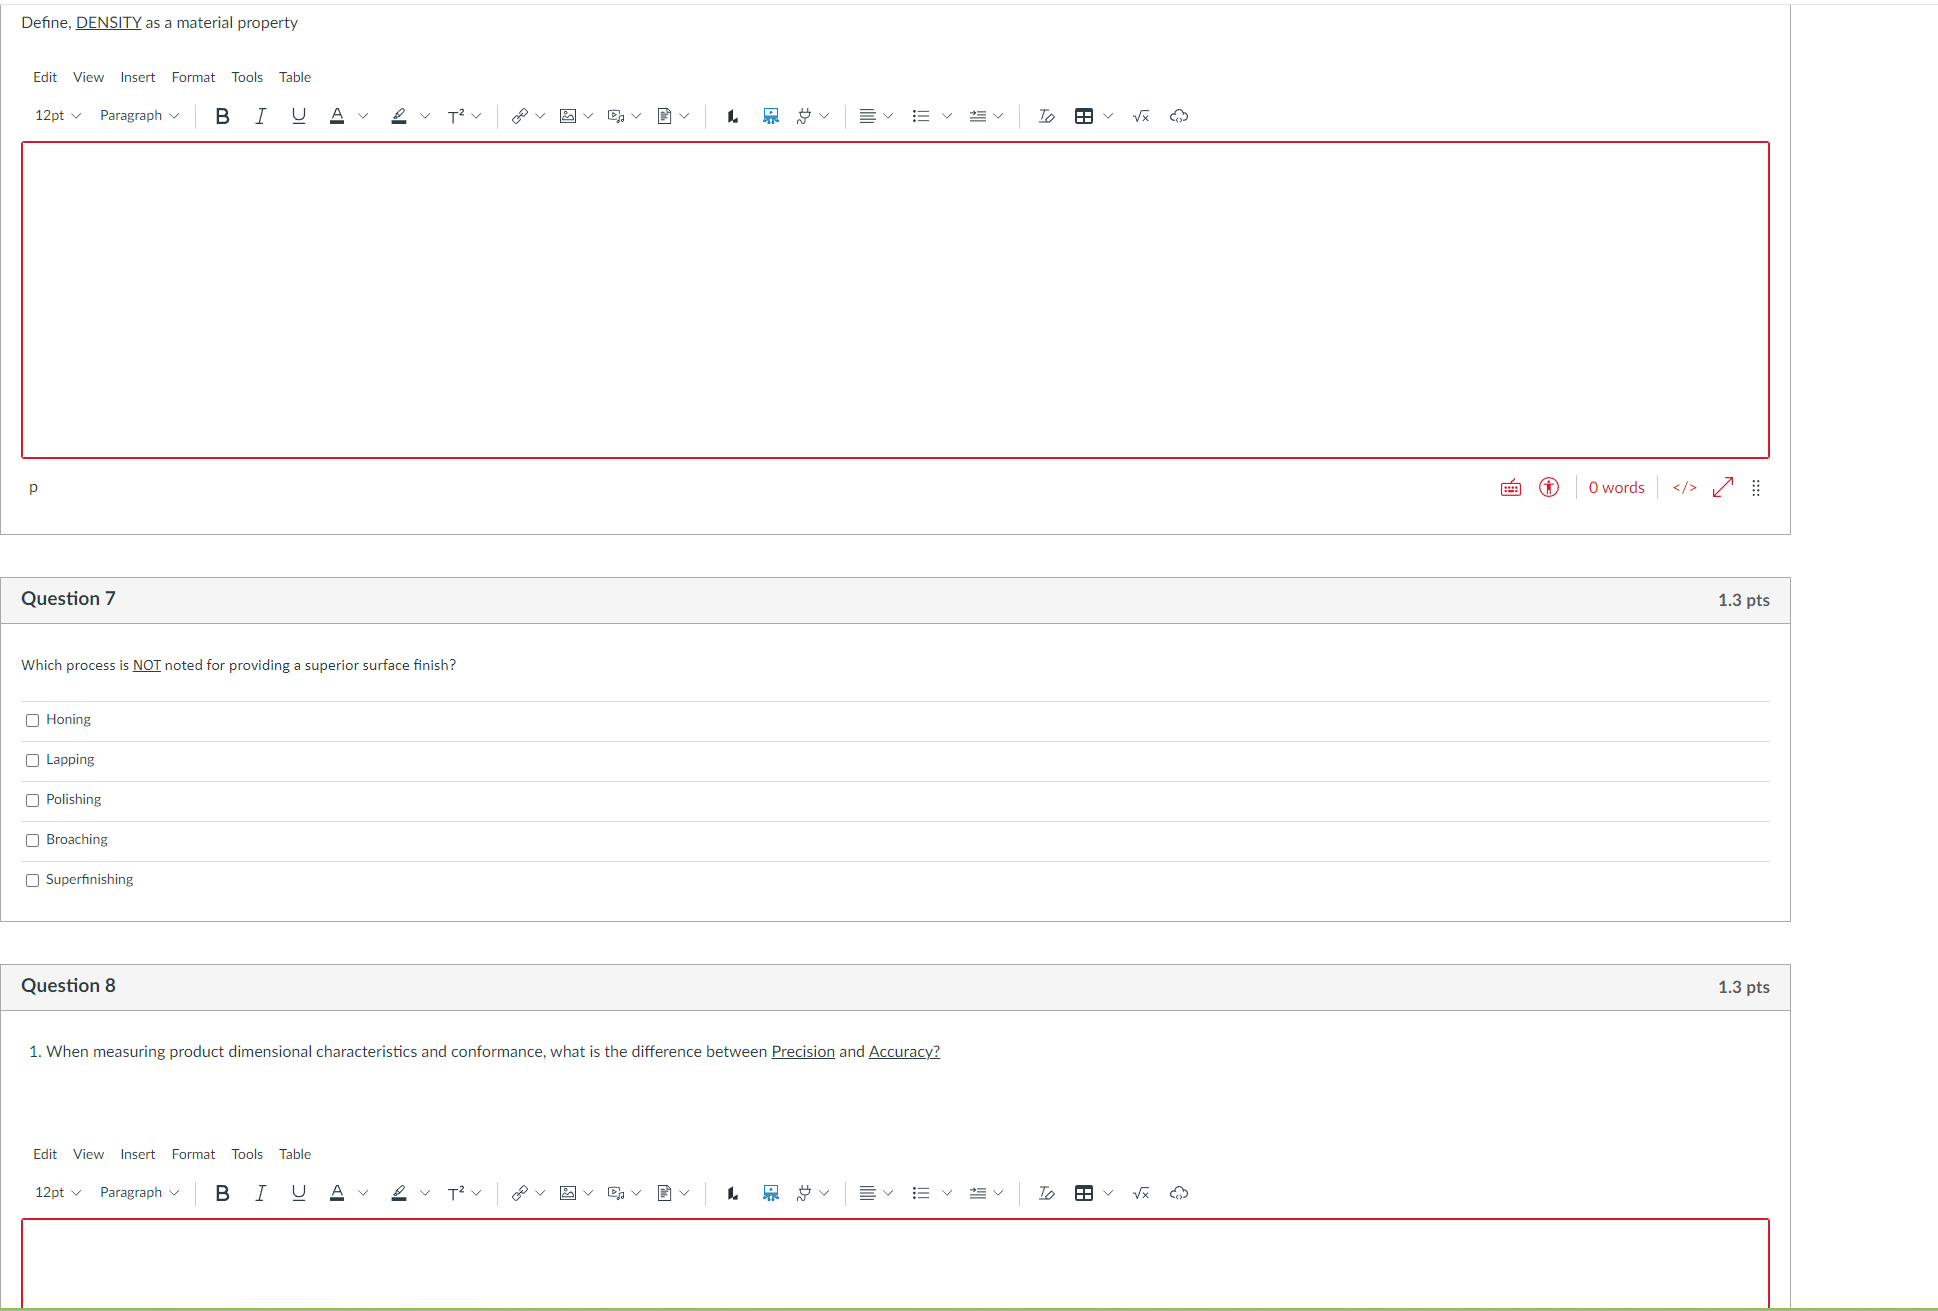Image resolution: width=1938 pixels, height=1311 pixels.
Task: Open the accessibility checker icon
Action: [1549, 488]
